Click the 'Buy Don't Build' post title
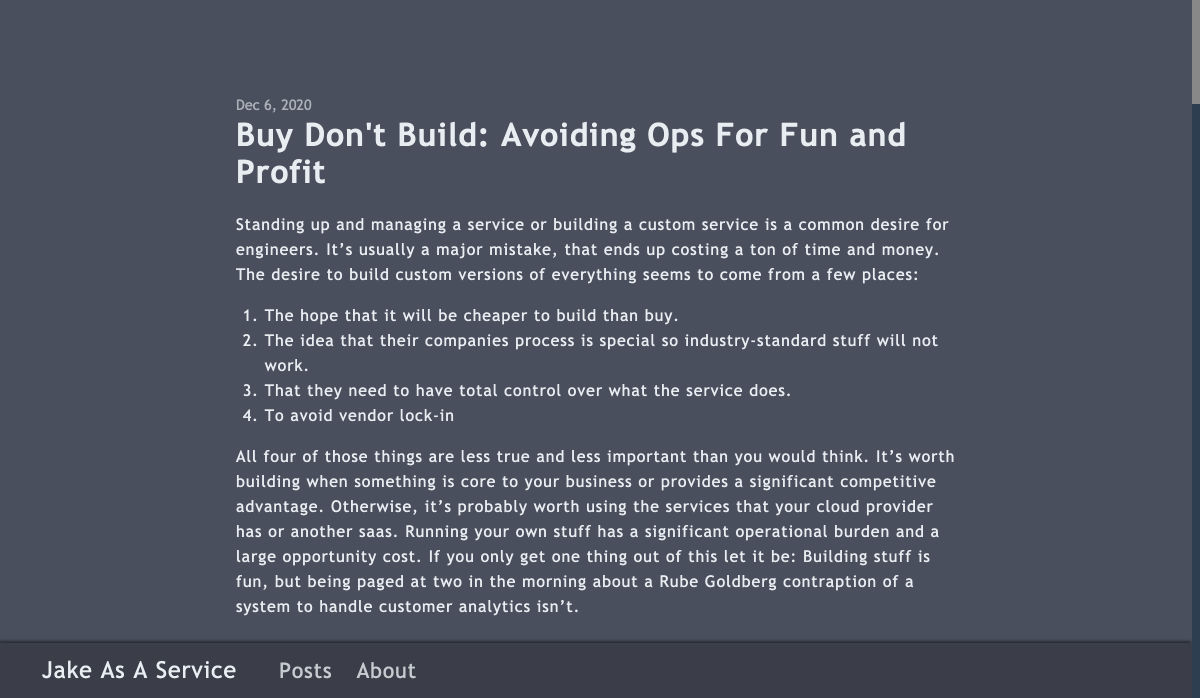The width and height of the screenshot is (1200, 698). 570,135
